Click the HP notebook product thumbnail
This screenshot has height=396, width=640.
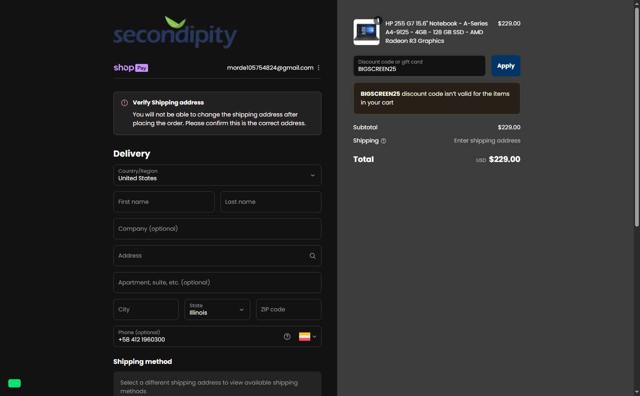(x=366, y=32)
